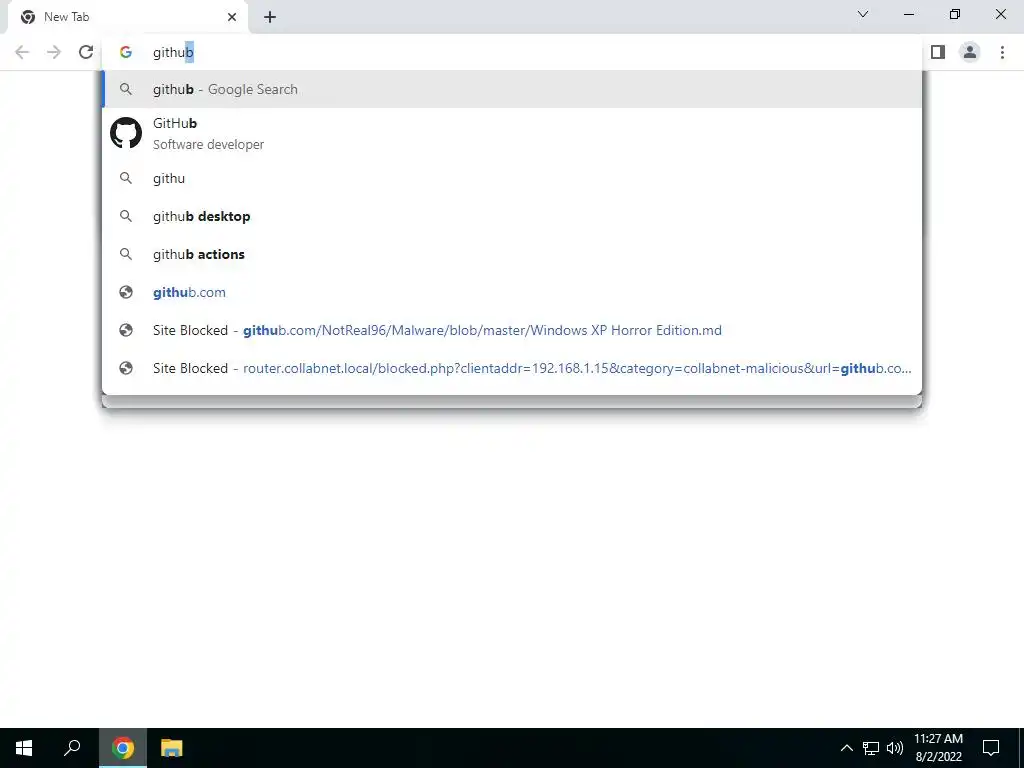Image resolution: width=1024 pixels, height=768 pixels.
Task: Open the notification center icon
Action: click(991, 748)
